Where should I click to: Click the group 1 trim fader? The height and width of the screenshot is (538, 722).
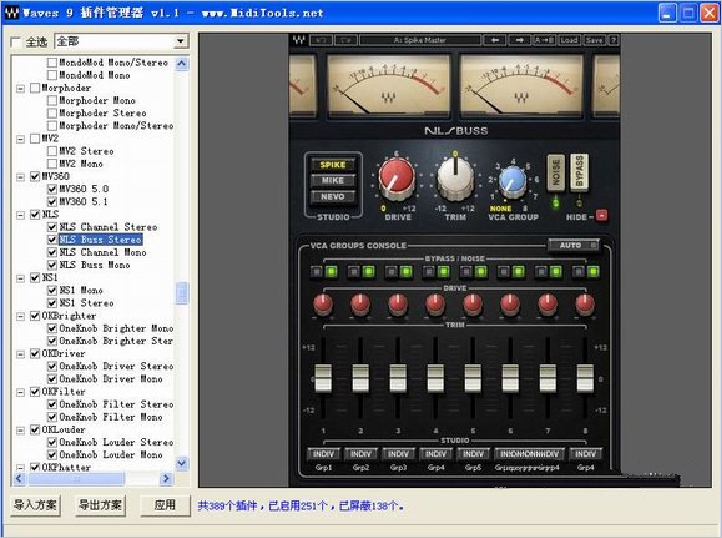323,378
